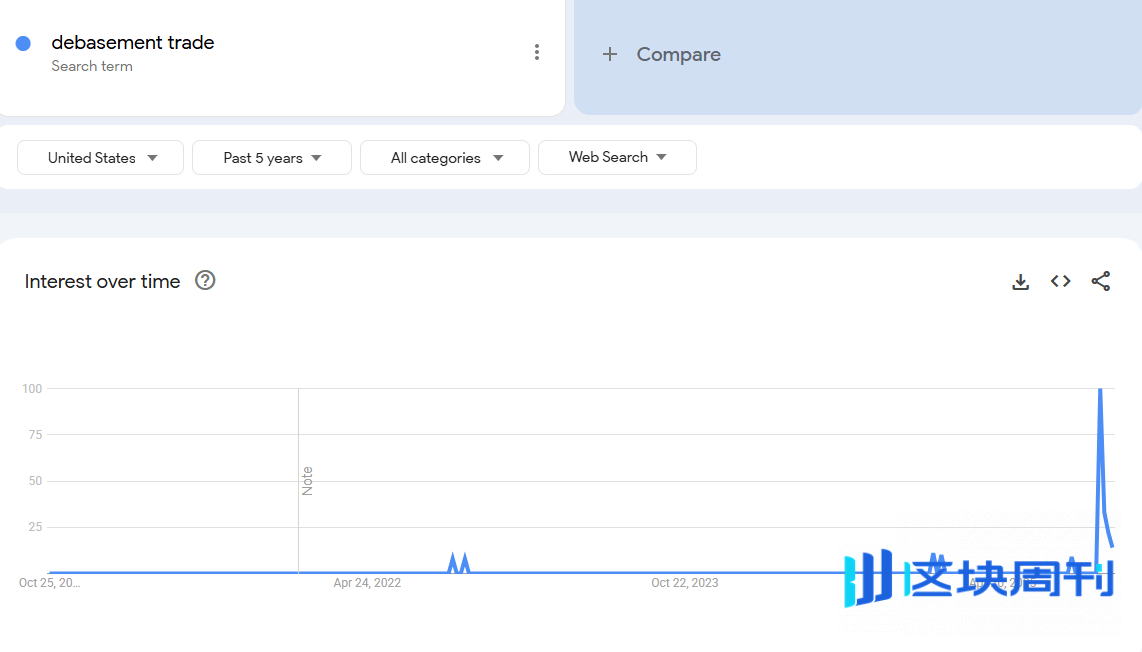Expand the All categories filter
Image resolution: width=1142 pixels, height=652 pixels.
pos(445,158)
